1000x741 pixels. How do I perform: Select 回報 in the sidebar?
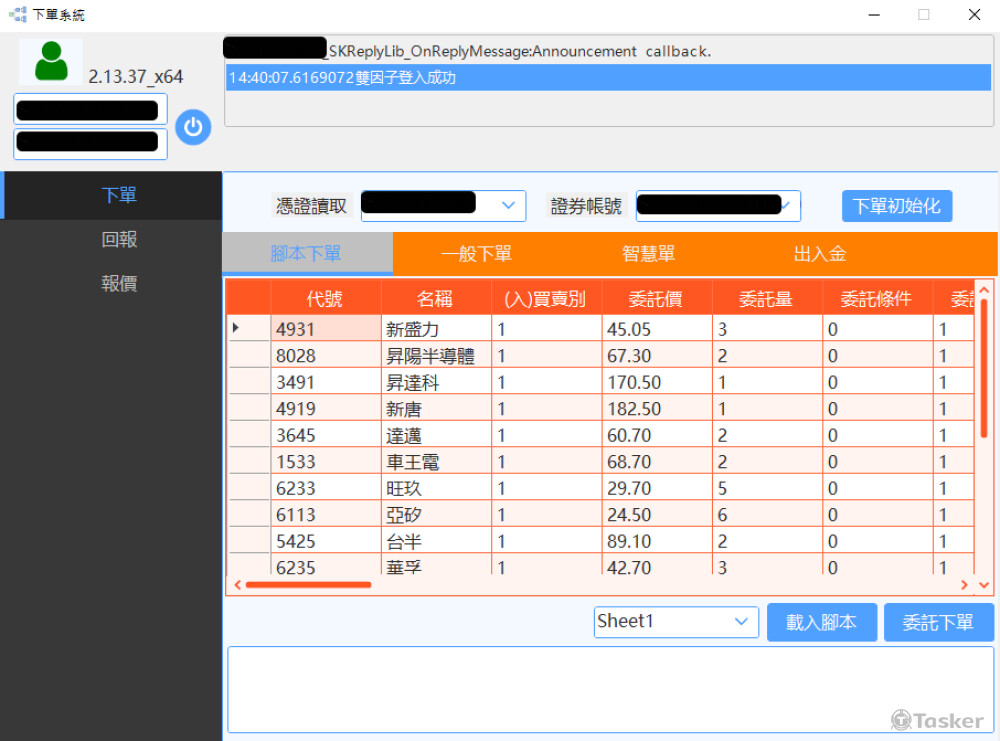[119, 240]
